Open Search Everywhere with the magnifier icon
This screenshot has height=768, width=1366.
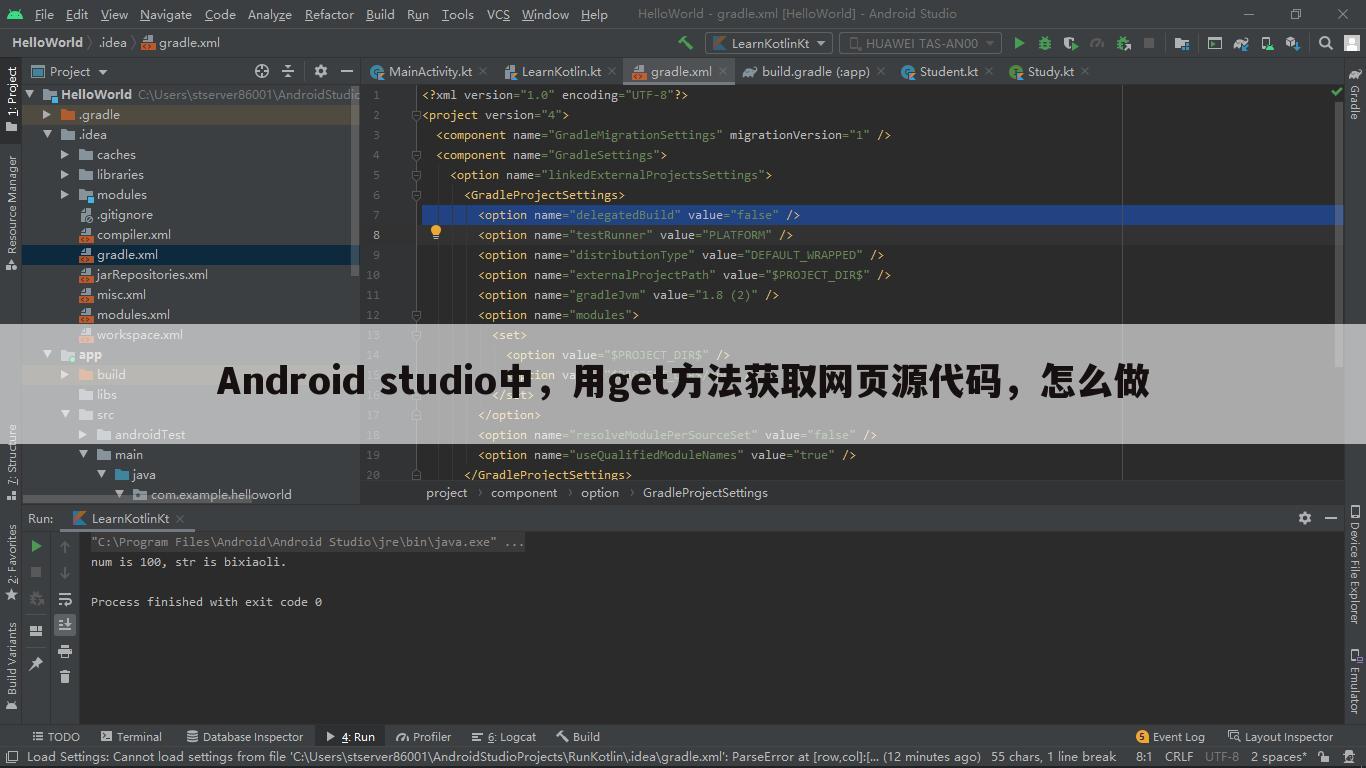click(1326, 43)
